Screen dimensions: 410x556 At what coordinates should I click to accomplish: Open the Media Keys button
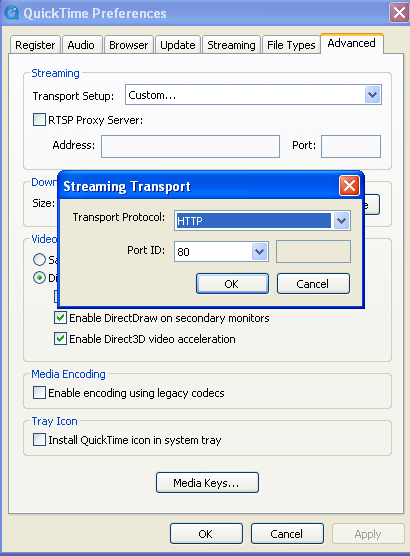click(207, 483)
